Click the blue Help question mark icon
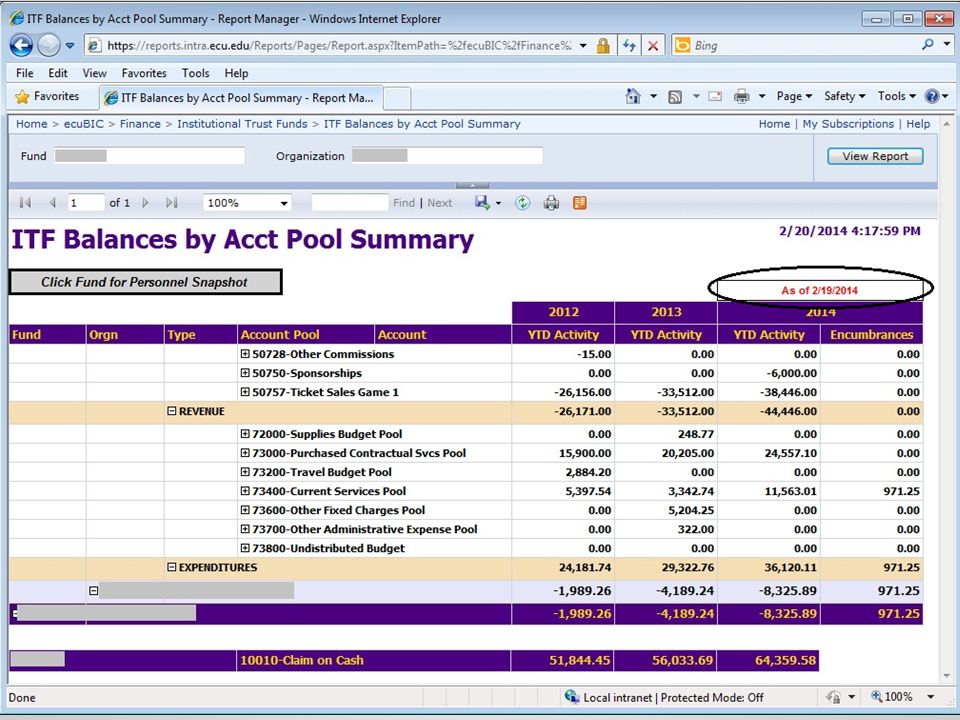Image resolution: width=960 pixels, height=720 pixels. (x=932, y=96)
